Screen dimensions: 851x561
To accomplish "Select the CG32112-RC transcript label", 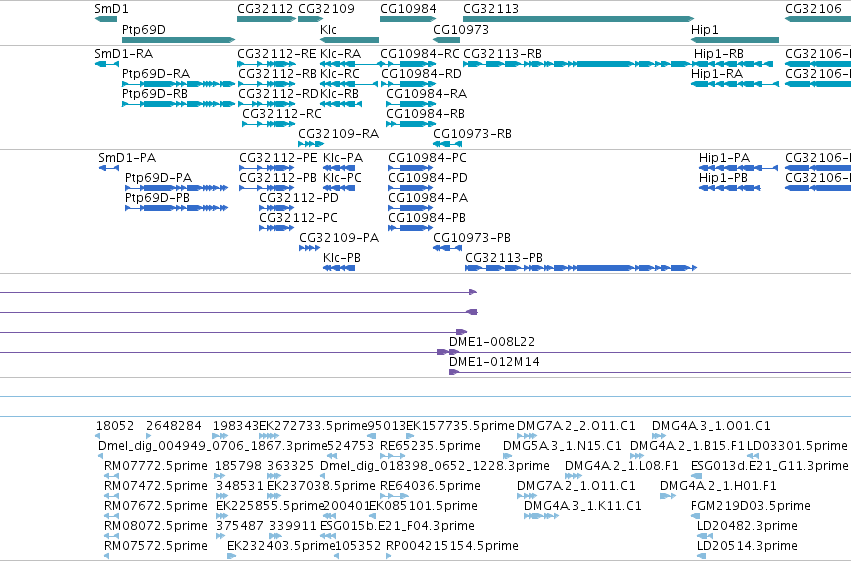I will point(282,113).
